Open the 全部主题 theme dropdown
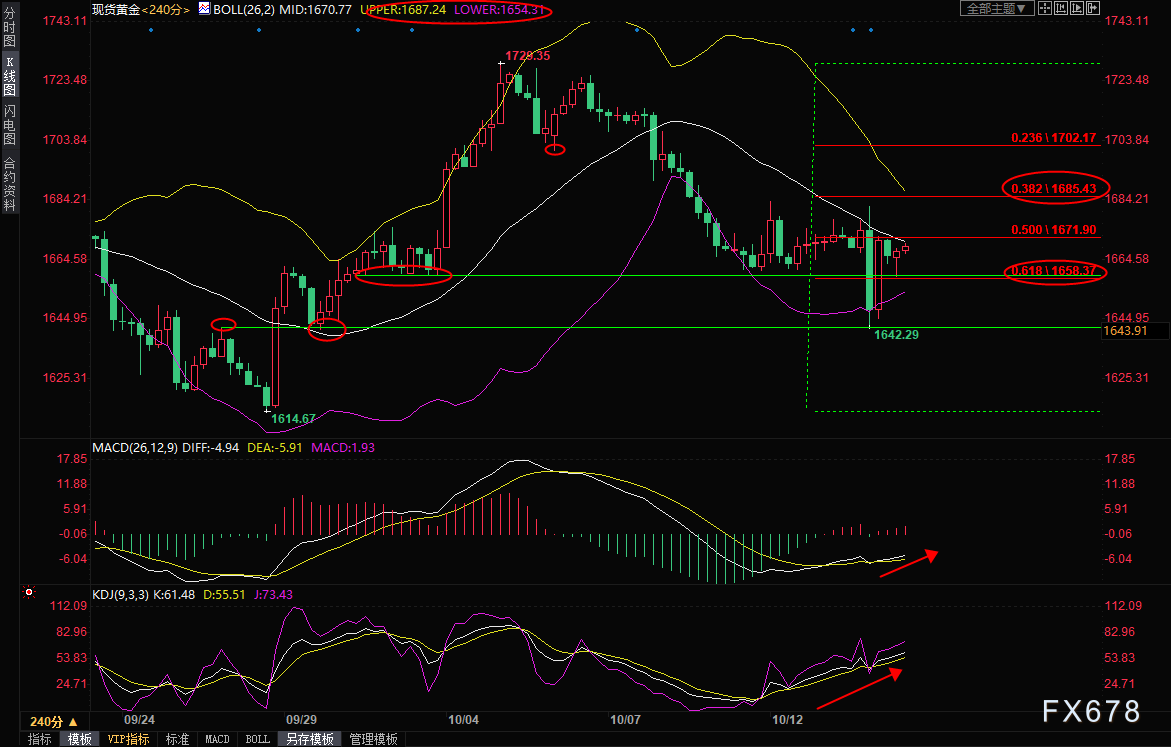The image size is (1171, 747). pyautogui.click(x=994, y=8)
